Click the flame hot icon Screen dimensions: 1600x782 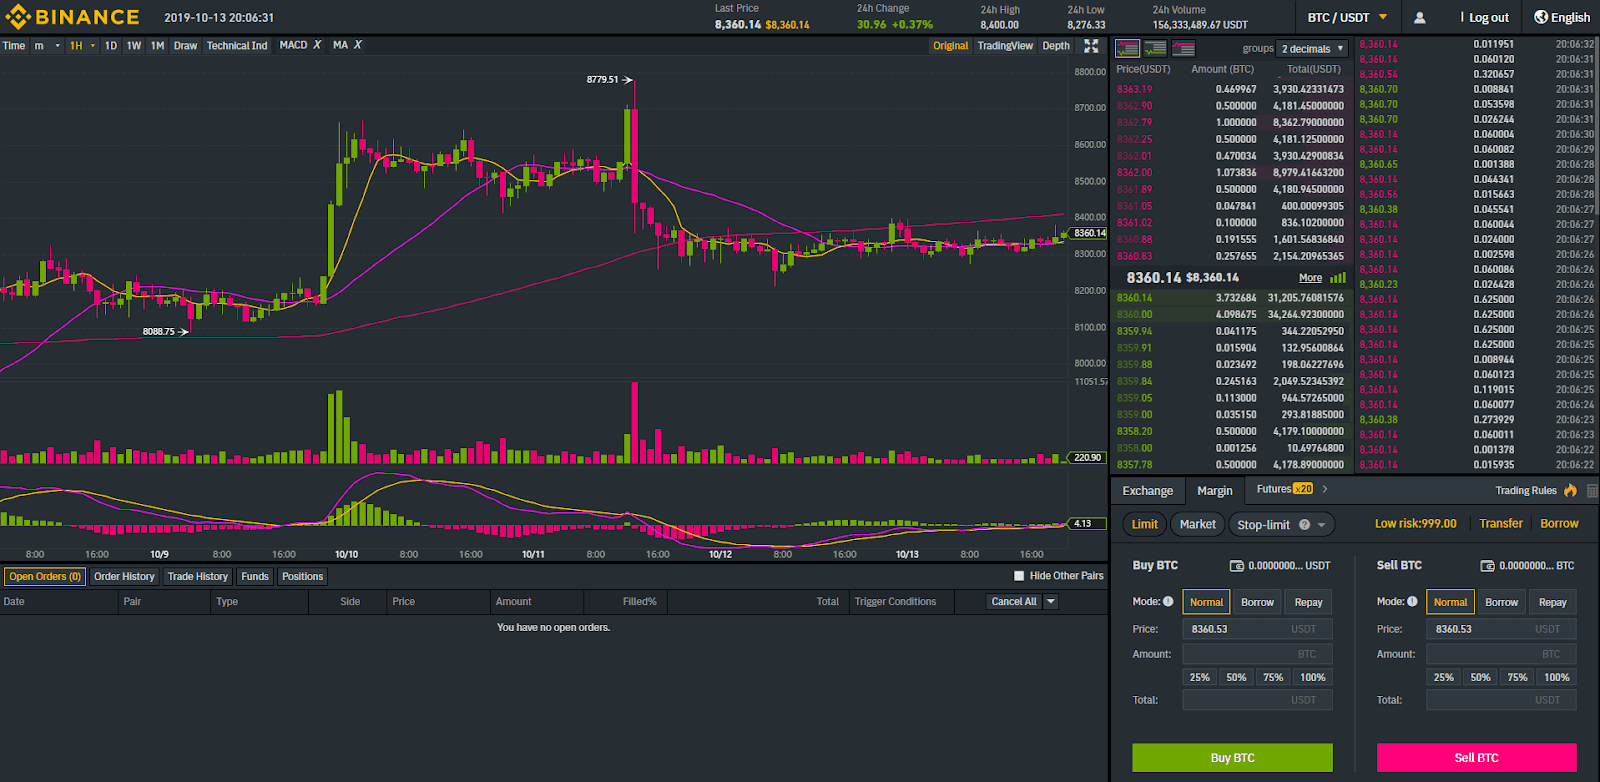pos(1570,490)
